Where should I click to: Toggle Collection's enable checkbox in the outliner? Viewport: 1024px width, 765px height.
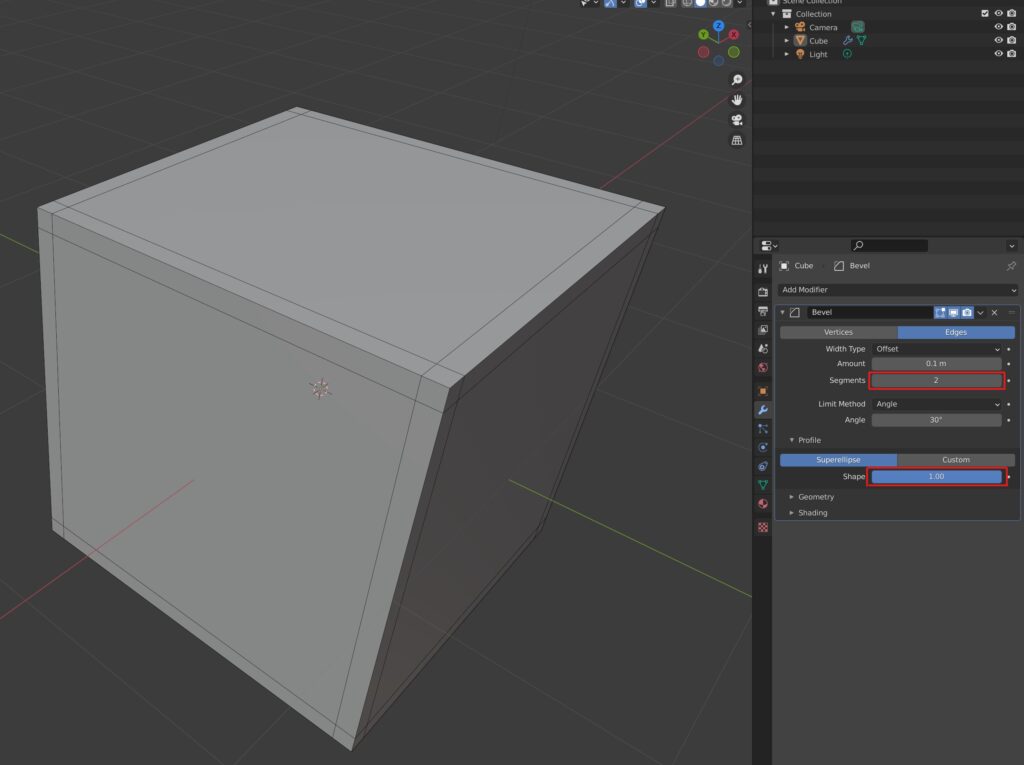[984, 14]
